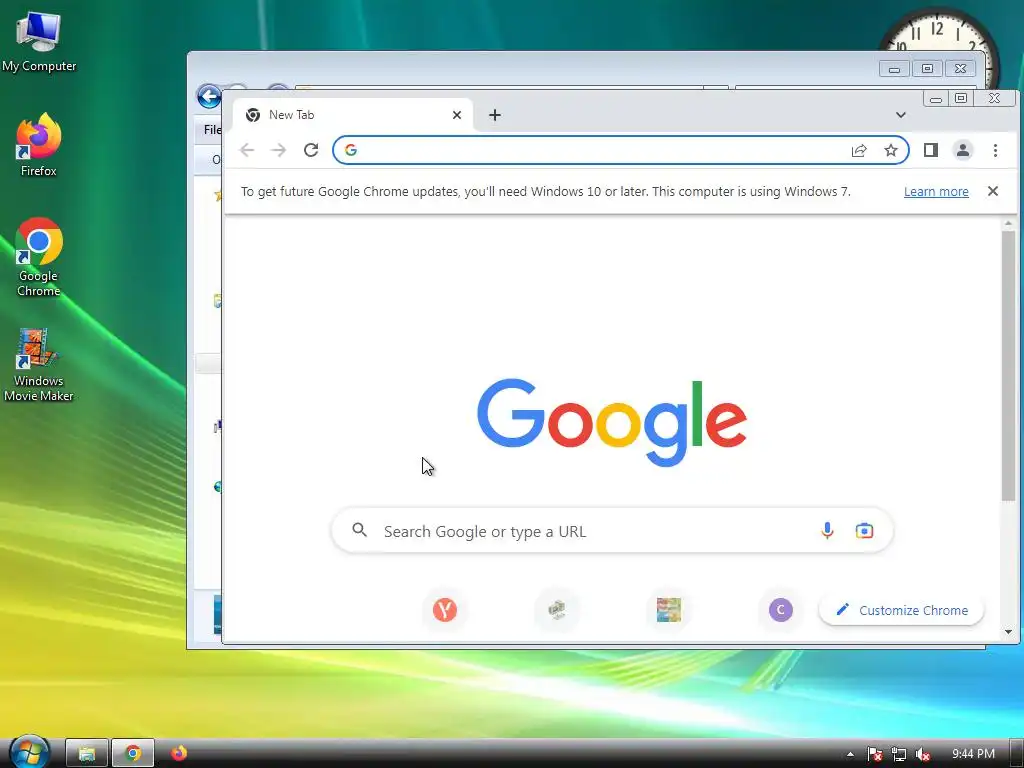Image resolution: width=1024 pixels, height=768 pixels.
Task: Click the Chrome forward arrow button
Action: point(279,150)
